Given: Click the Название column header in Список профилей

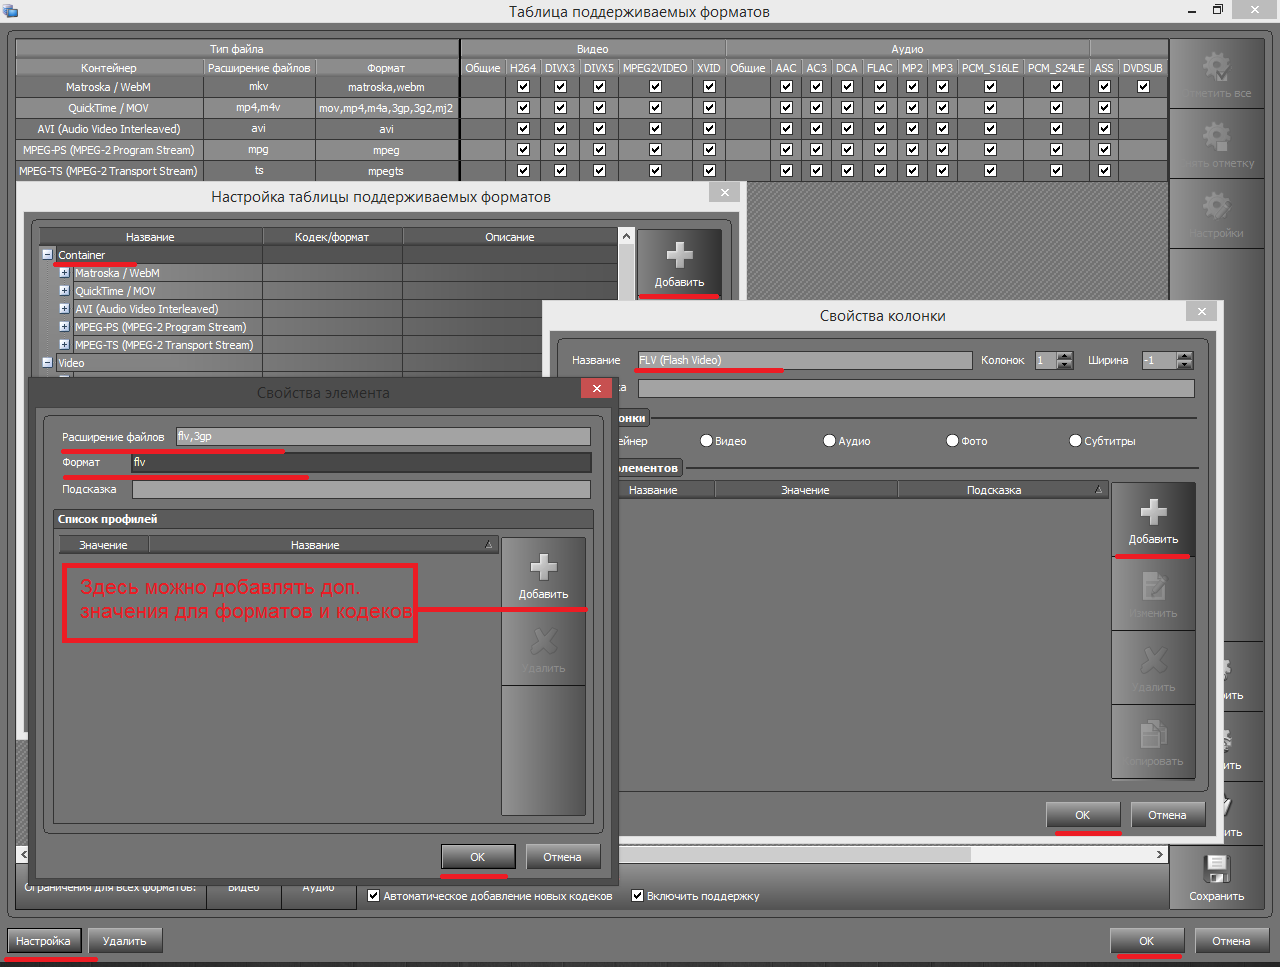Looking at the screenshot, I should click(x=315, y=545).
